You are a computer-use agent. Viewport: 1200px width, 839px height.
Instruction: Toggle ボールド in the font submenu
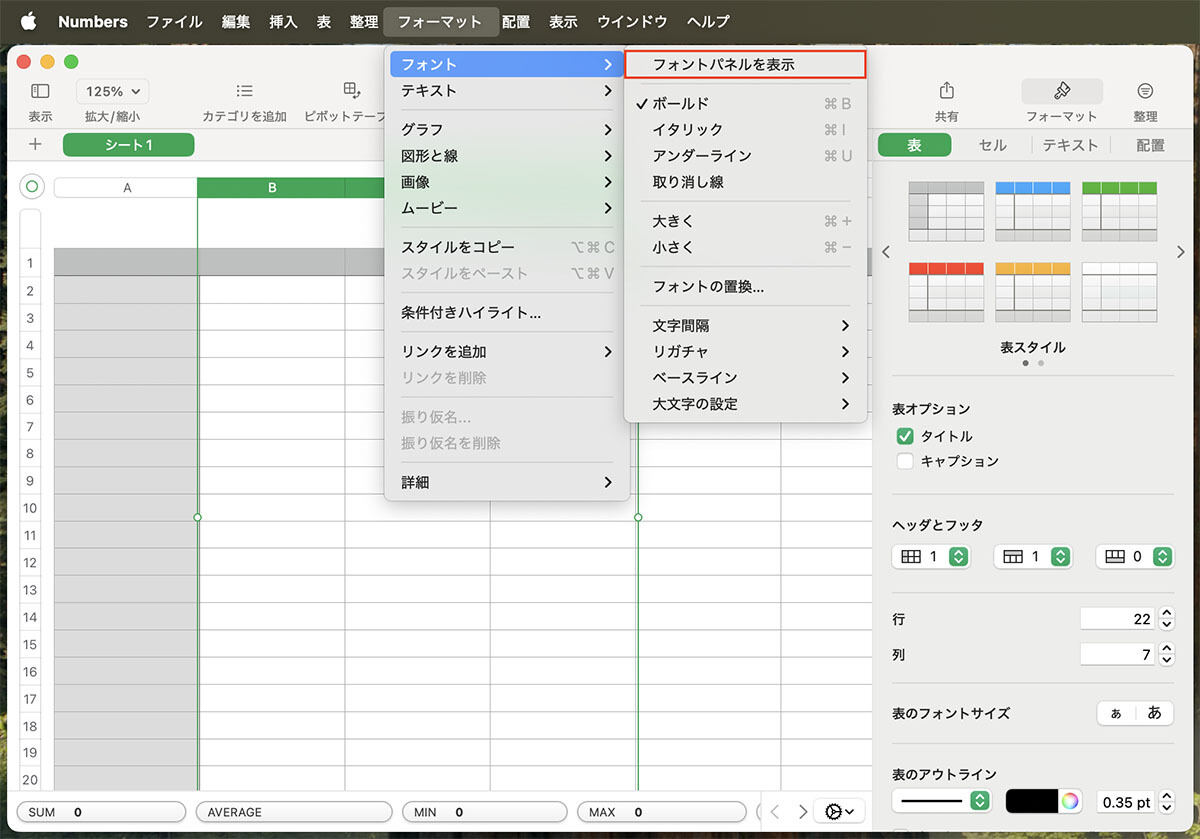point(745,104)
